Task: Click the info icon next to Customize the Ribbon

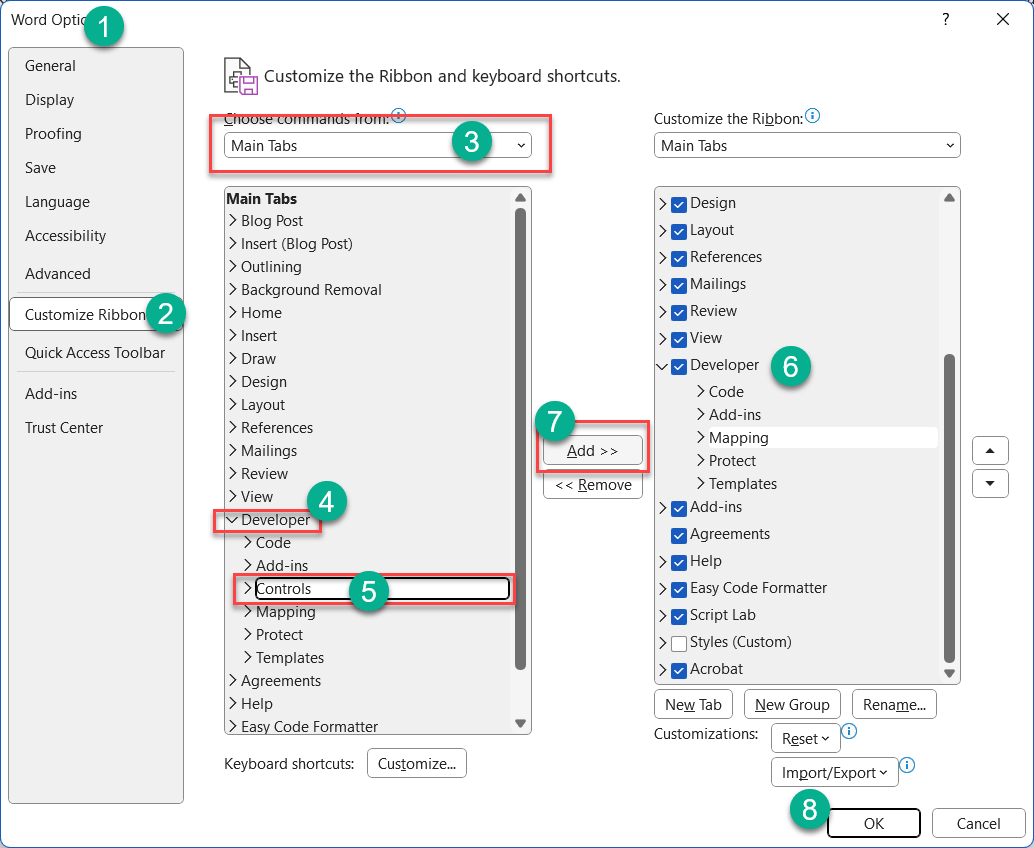Action: click(813, 116)
